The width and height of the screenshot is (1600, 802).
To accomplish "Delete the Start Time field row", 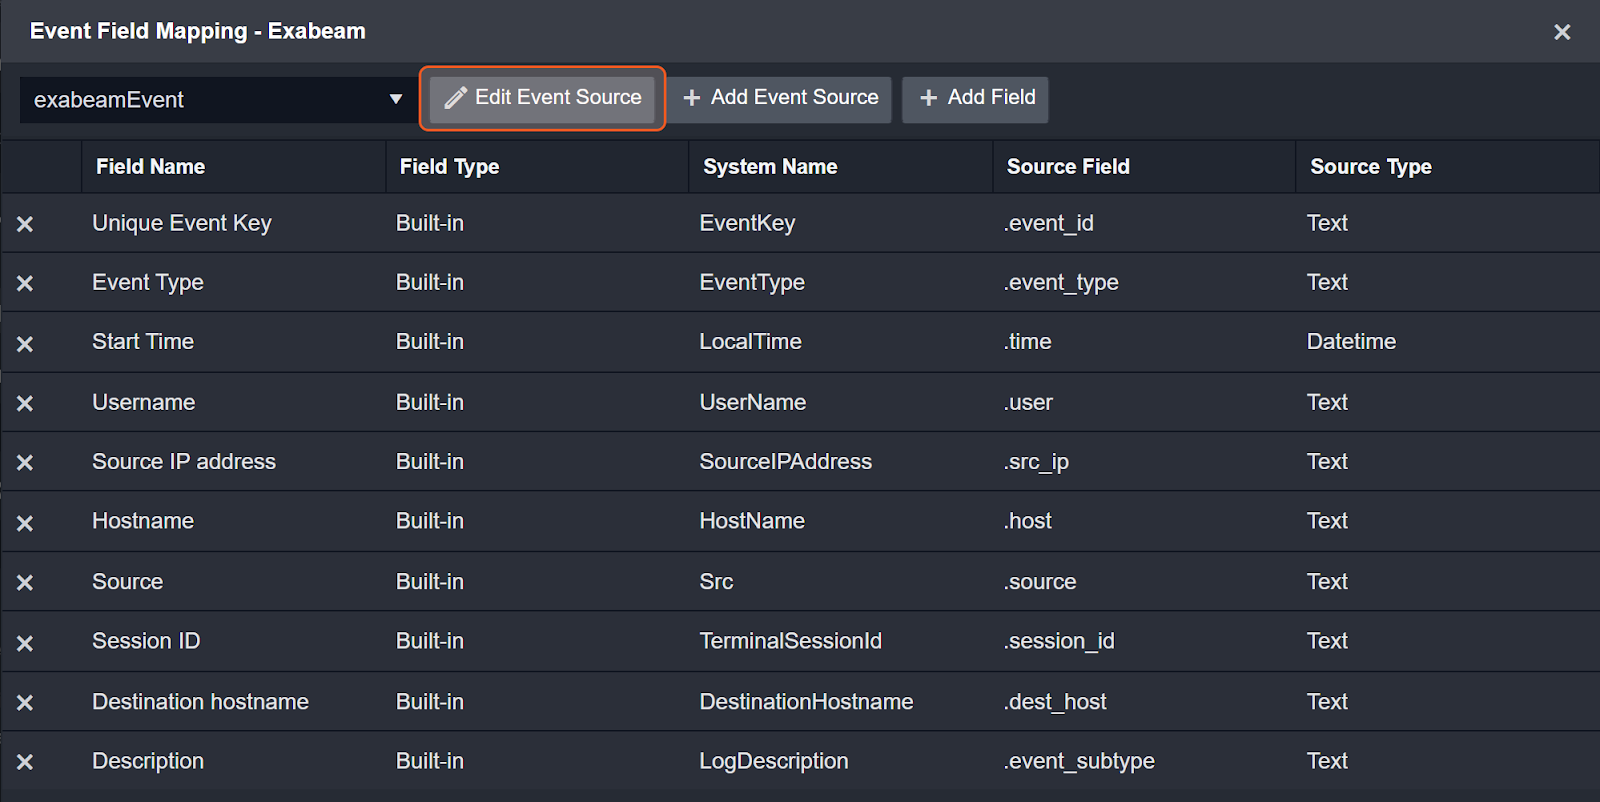I will (25, 343).
